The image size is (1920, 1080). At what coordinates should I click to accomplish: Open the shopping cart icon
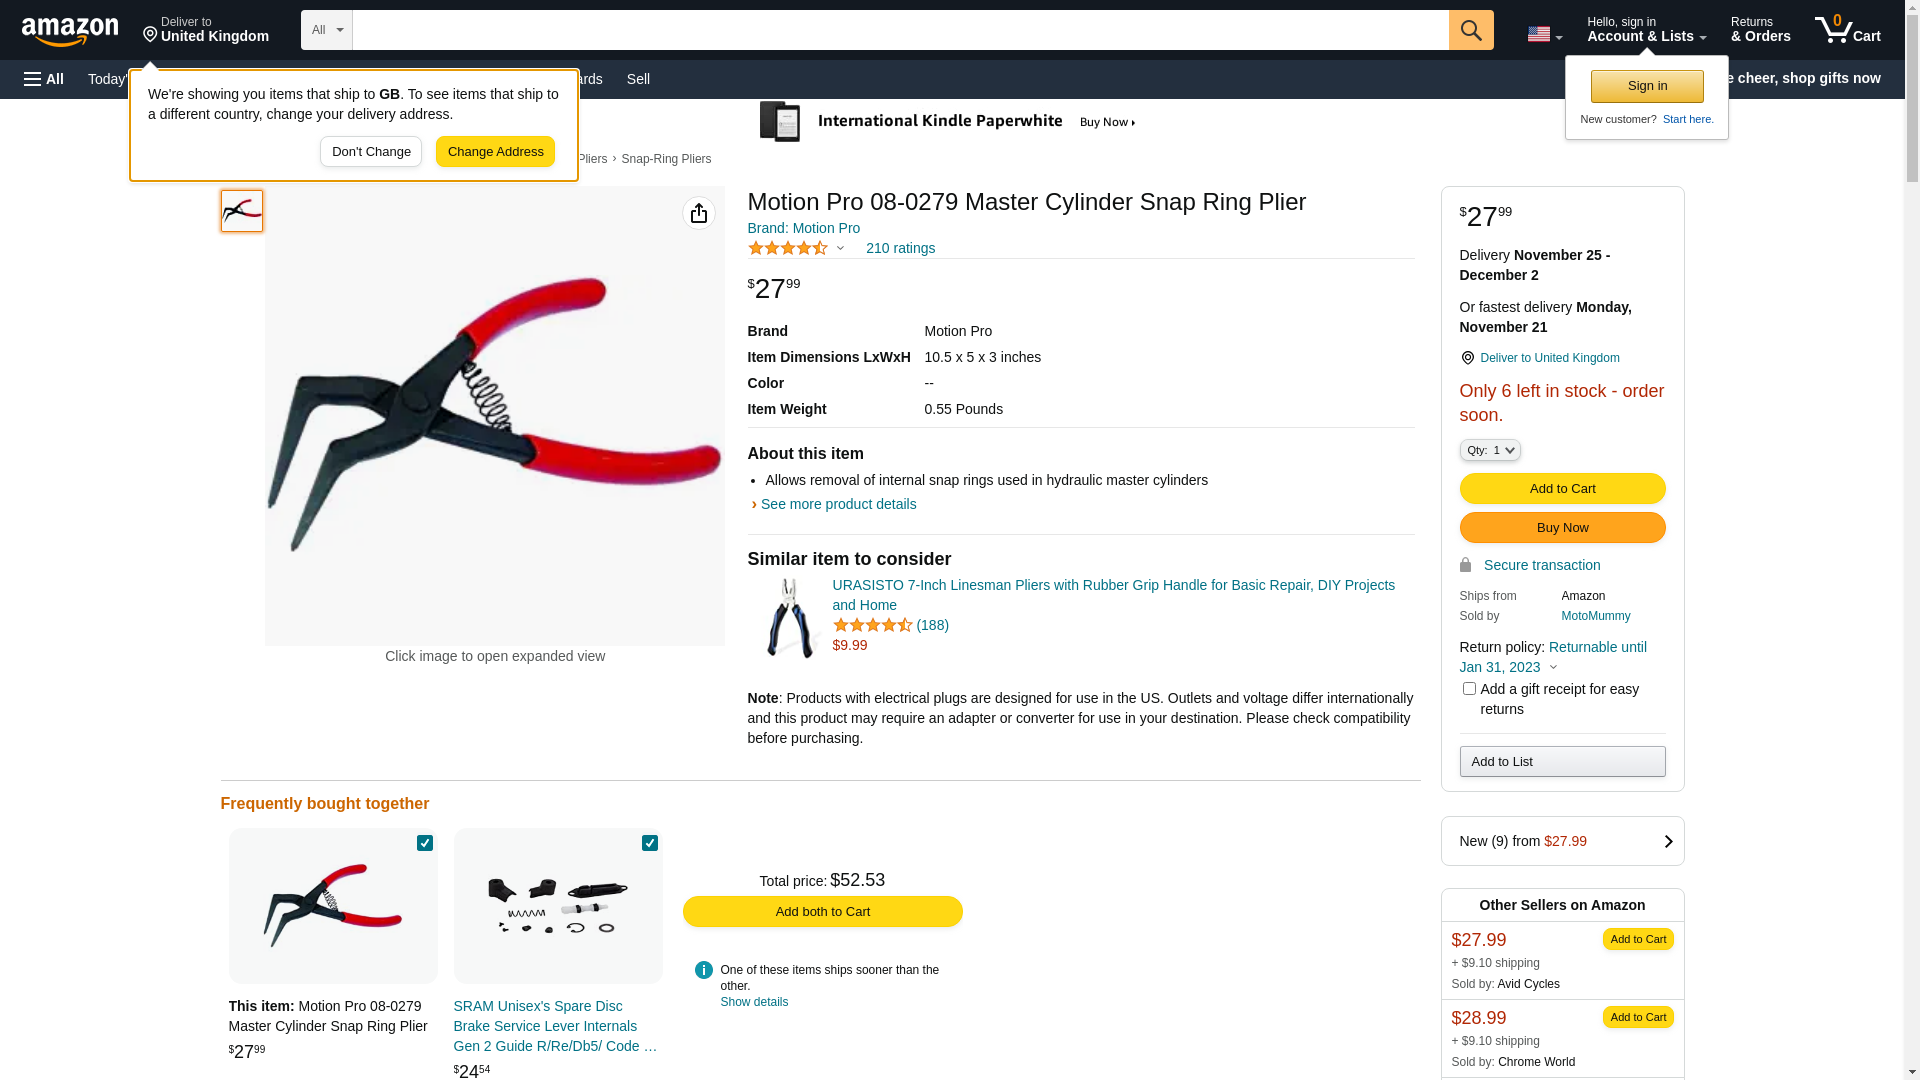(x=1847, y=30)
